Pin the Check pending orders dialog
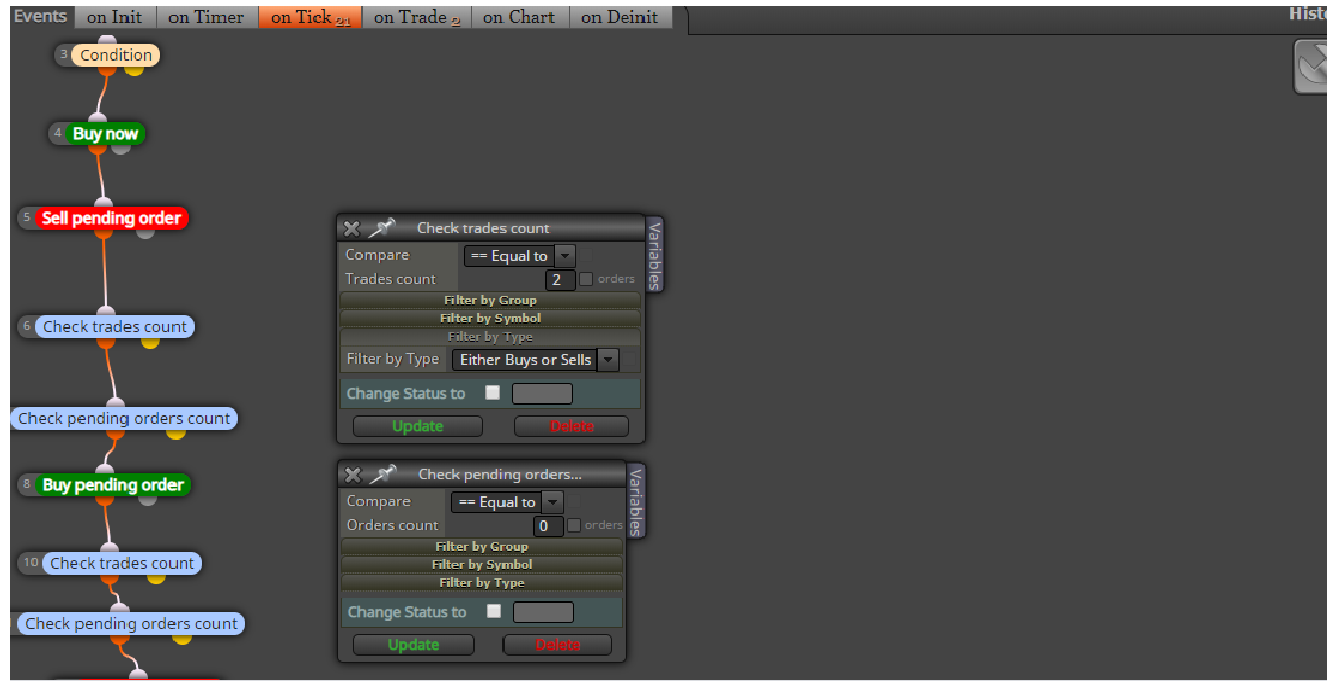The height and width of the screenshot is (686, 1330). click(382, 473)
